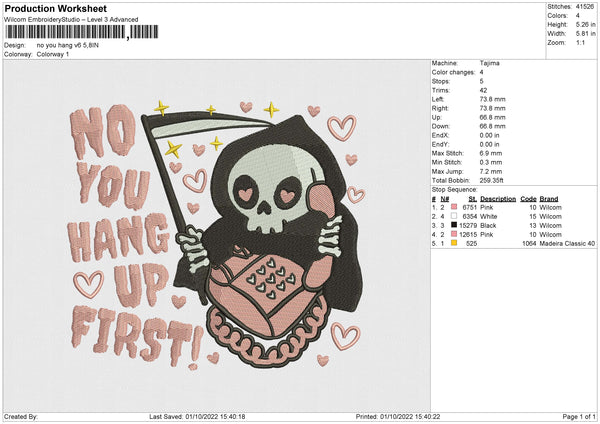
Task: Click the 'St.' column header
Action: 473,199
